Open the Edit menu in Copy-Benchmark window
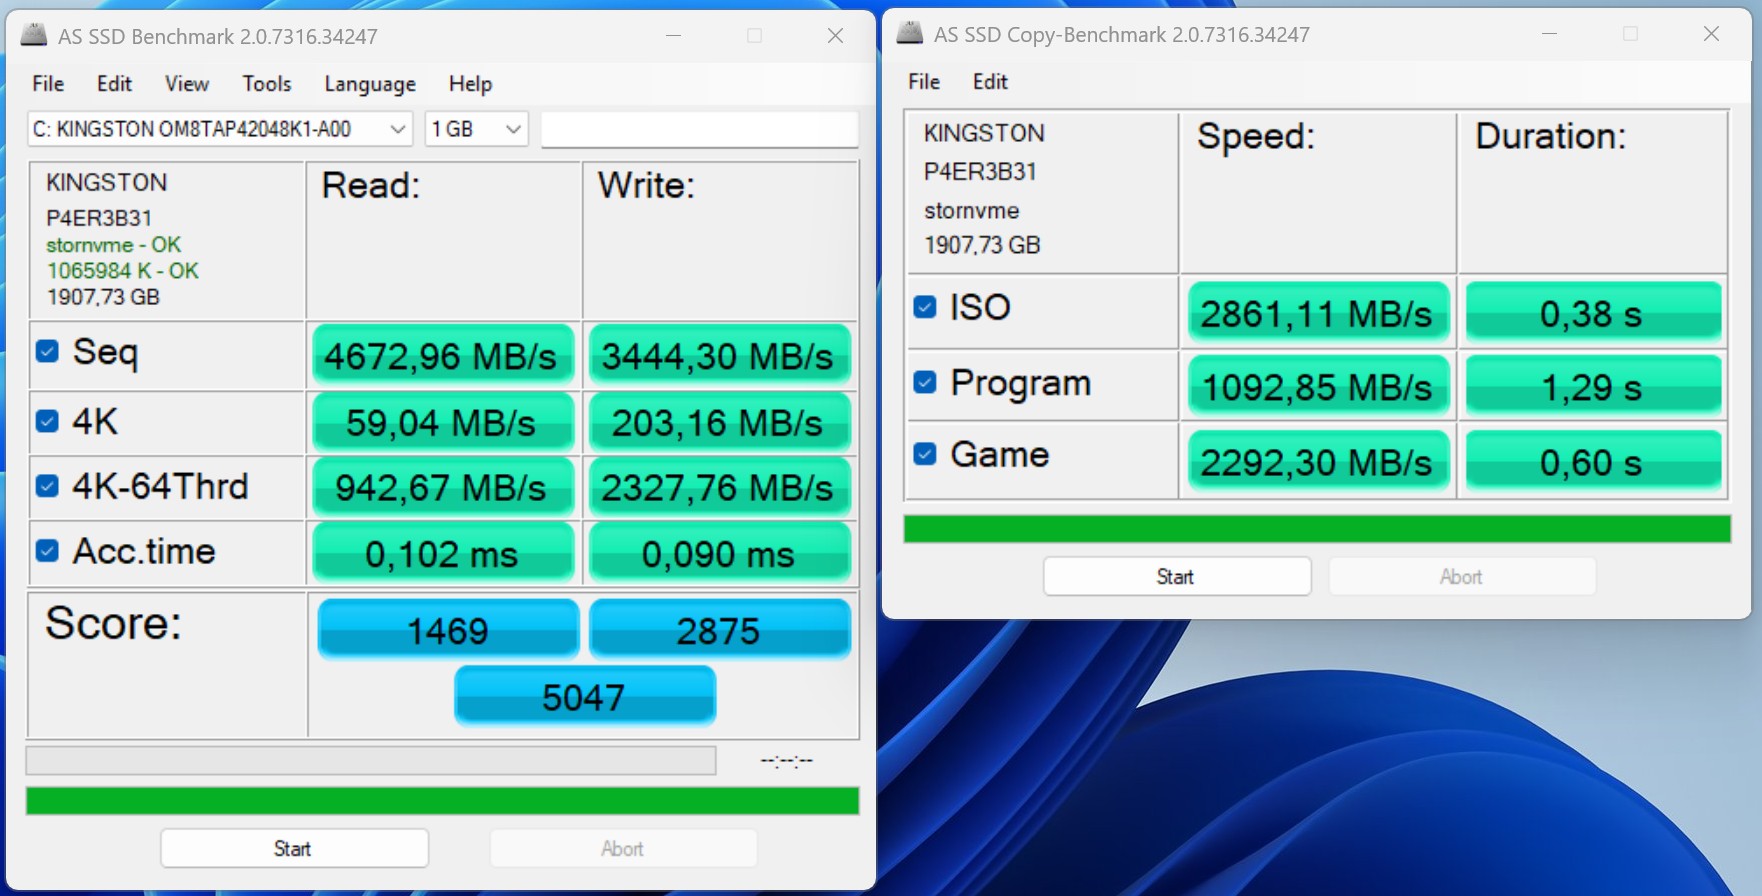 coord(989,82)
